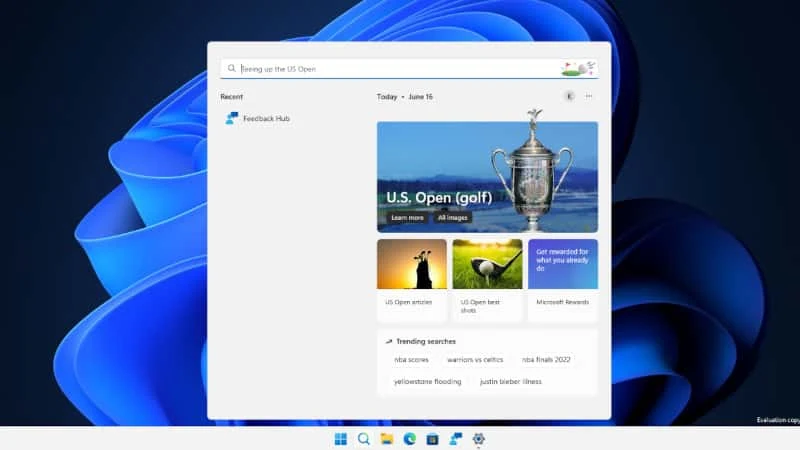Search trending topic 'yellowstone flooding'
This screenshot has height=450, width=800.
[x=428, y=382]
